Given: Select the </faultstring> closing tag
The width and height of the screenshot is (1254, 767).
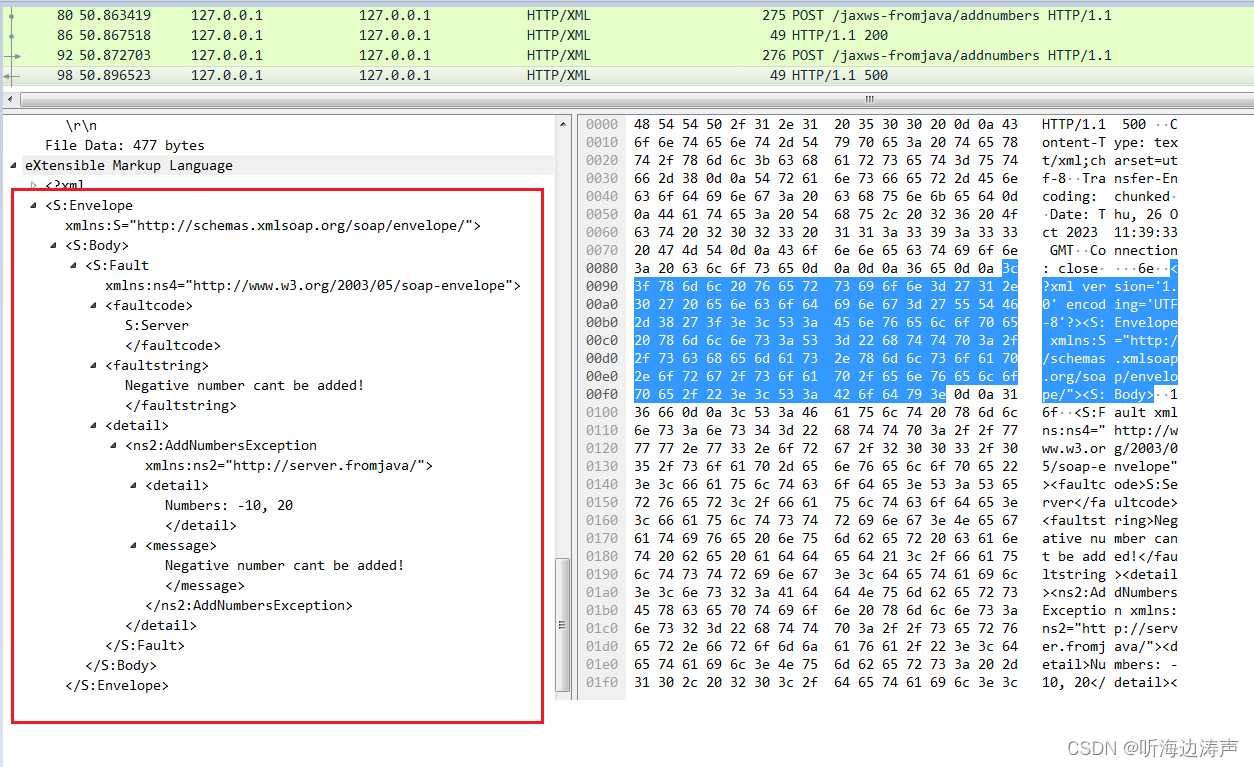Looking at the screenshot, I should click(181, 405).
